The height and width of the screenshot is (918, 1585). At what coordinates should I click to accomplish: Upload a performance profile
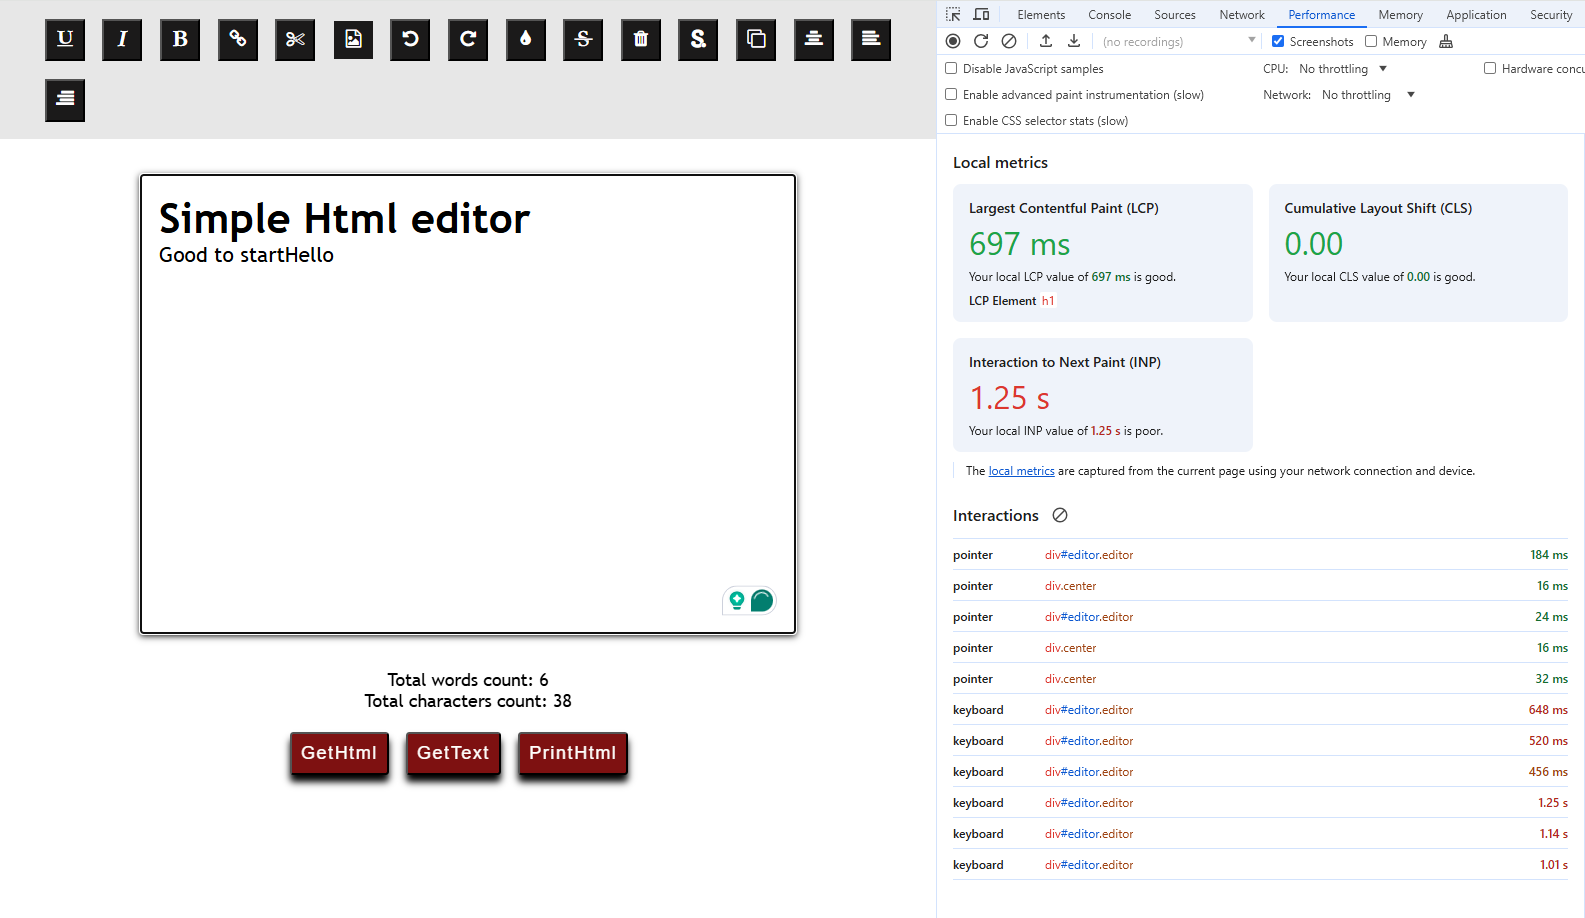coord(1046,41)
